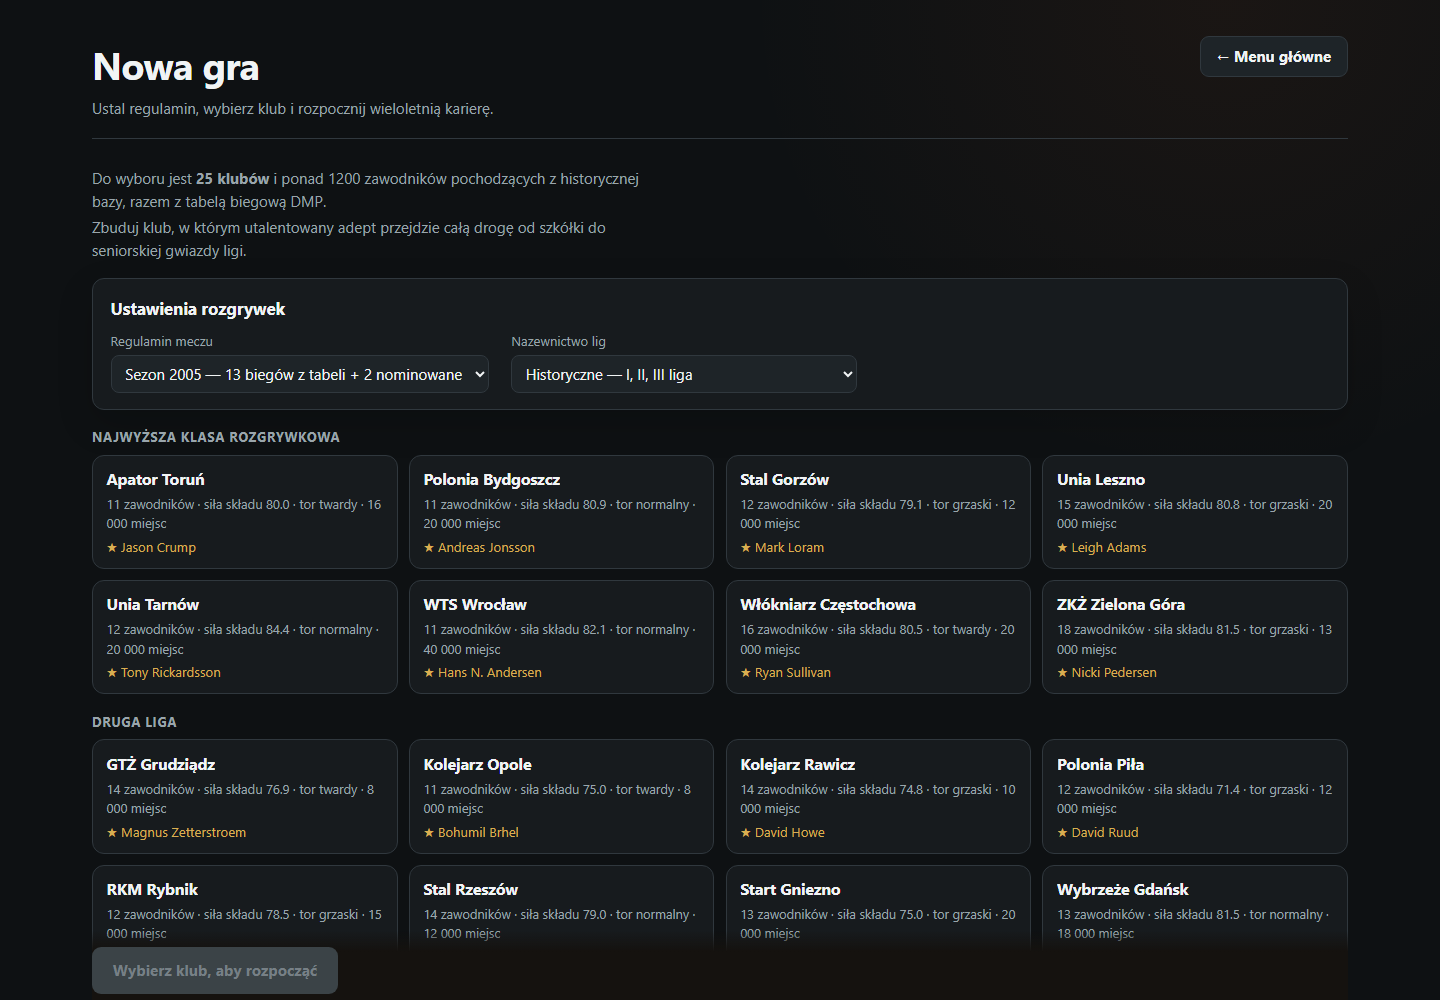
Task: Choose the Polonia Bydgoszcz club card
Action: pyautogui.click(x=561, y=512)
